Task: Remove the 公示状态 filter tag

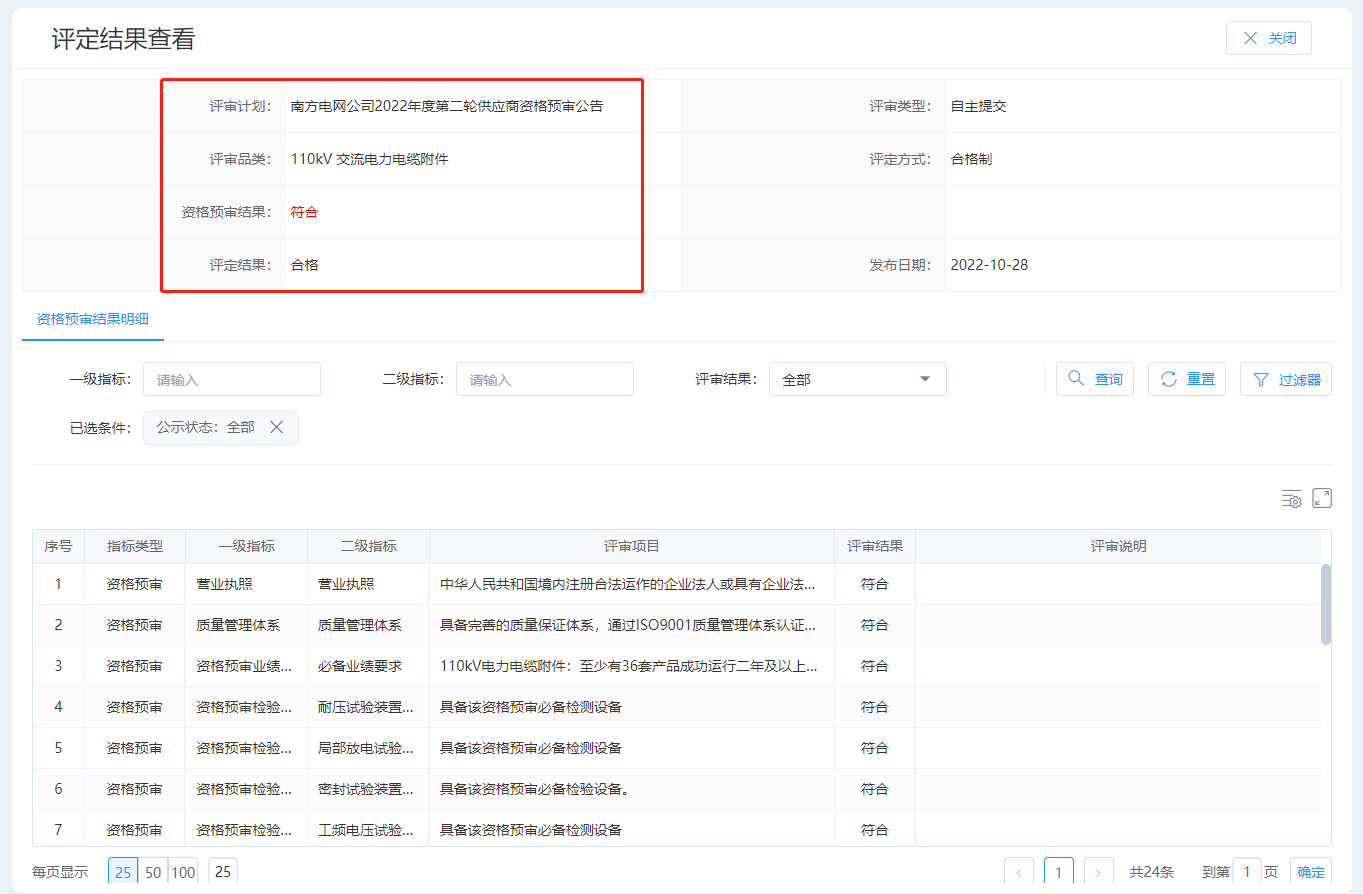Action: (277, 427)
